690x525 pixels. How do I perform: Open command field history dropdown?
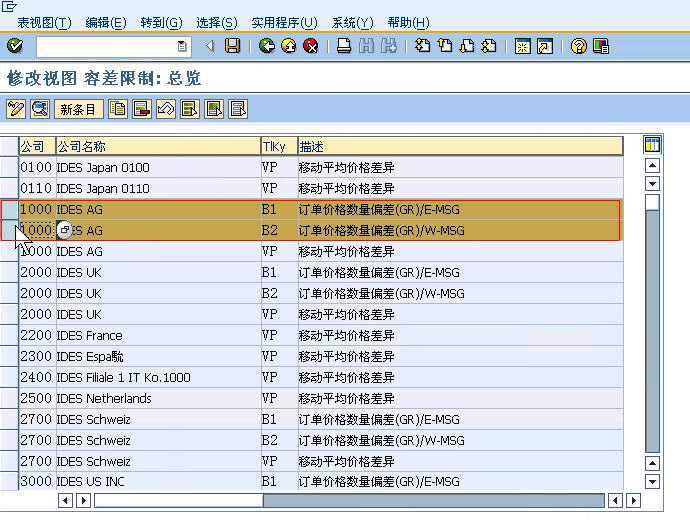click(182, 46)
